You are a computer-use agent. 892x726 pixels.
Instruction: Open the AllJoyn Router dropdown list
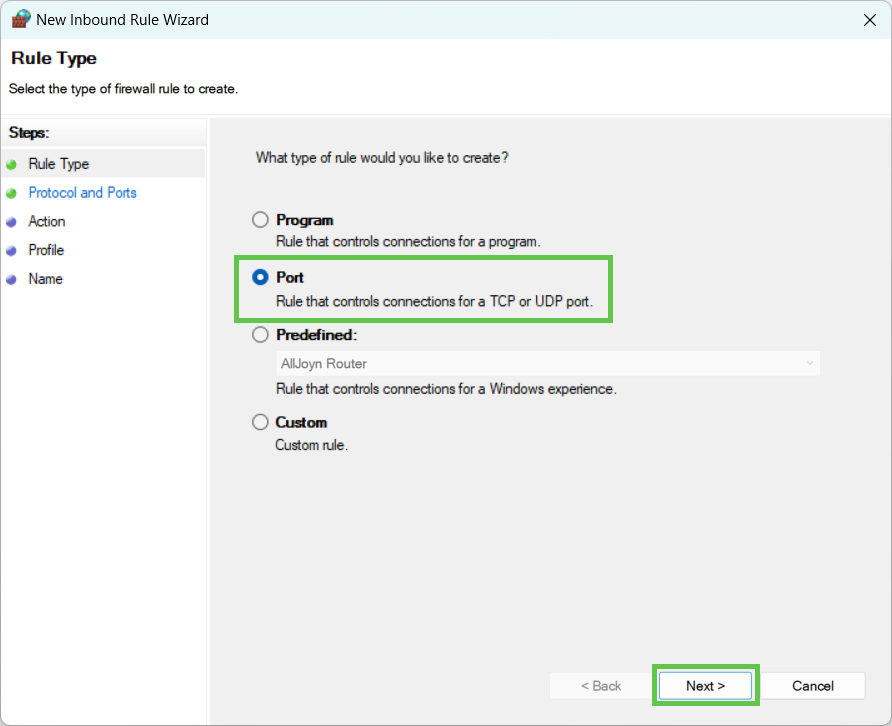click(x=548, y=364)
